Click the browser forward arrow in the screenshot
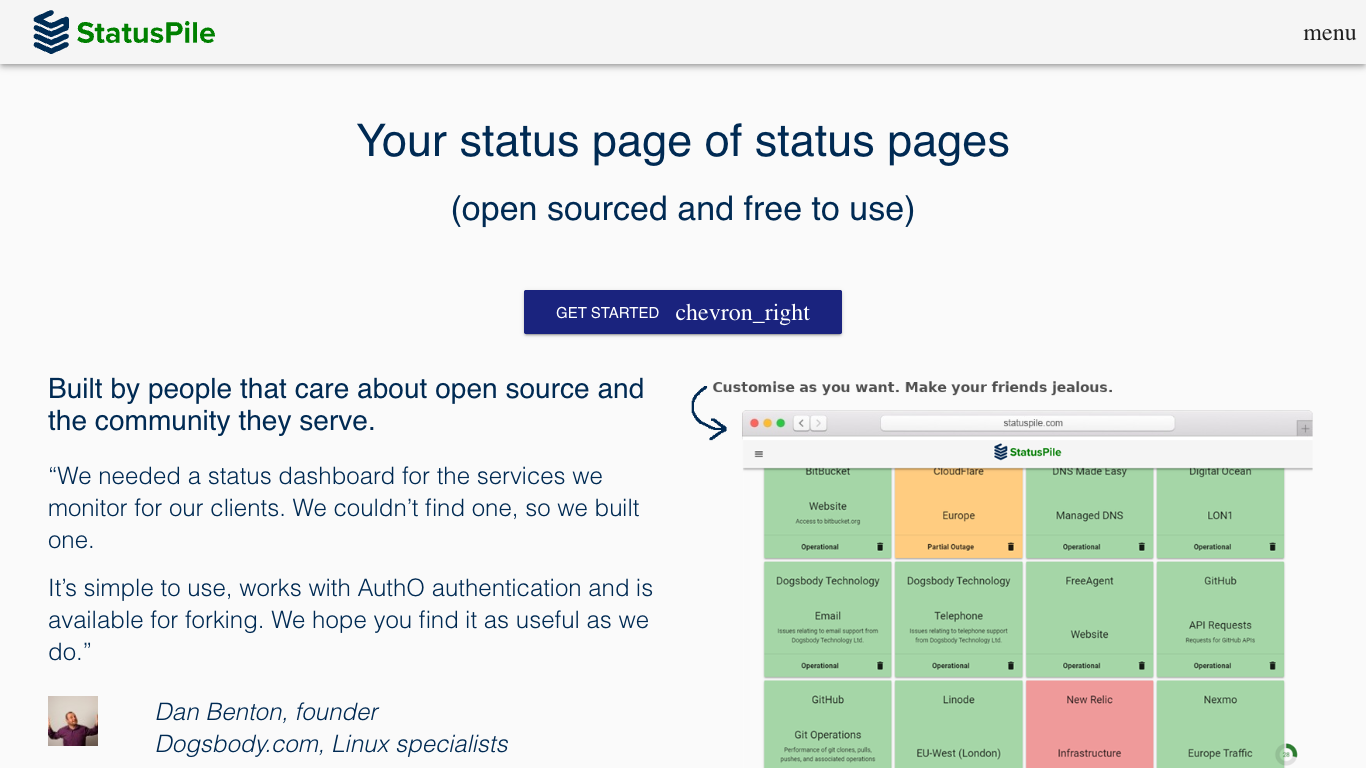Image resolution: width=1366 pixels, height=768 pixels. (818, 423)
